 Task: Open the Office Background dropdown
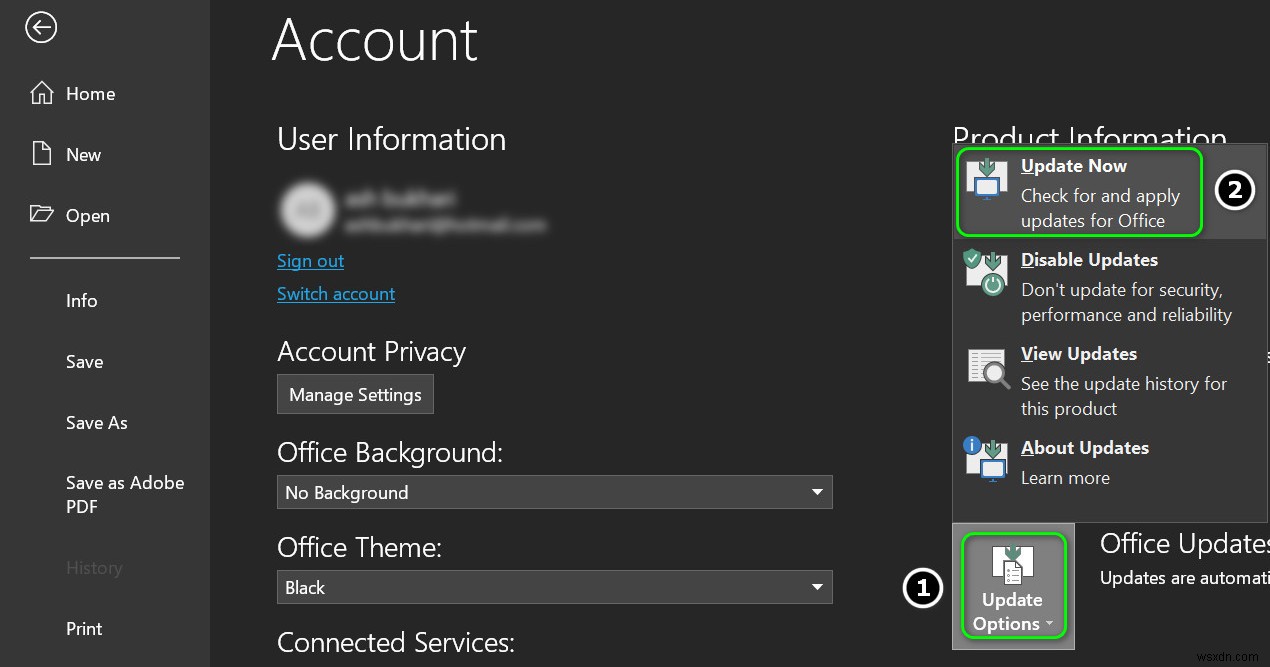(818, 492)
